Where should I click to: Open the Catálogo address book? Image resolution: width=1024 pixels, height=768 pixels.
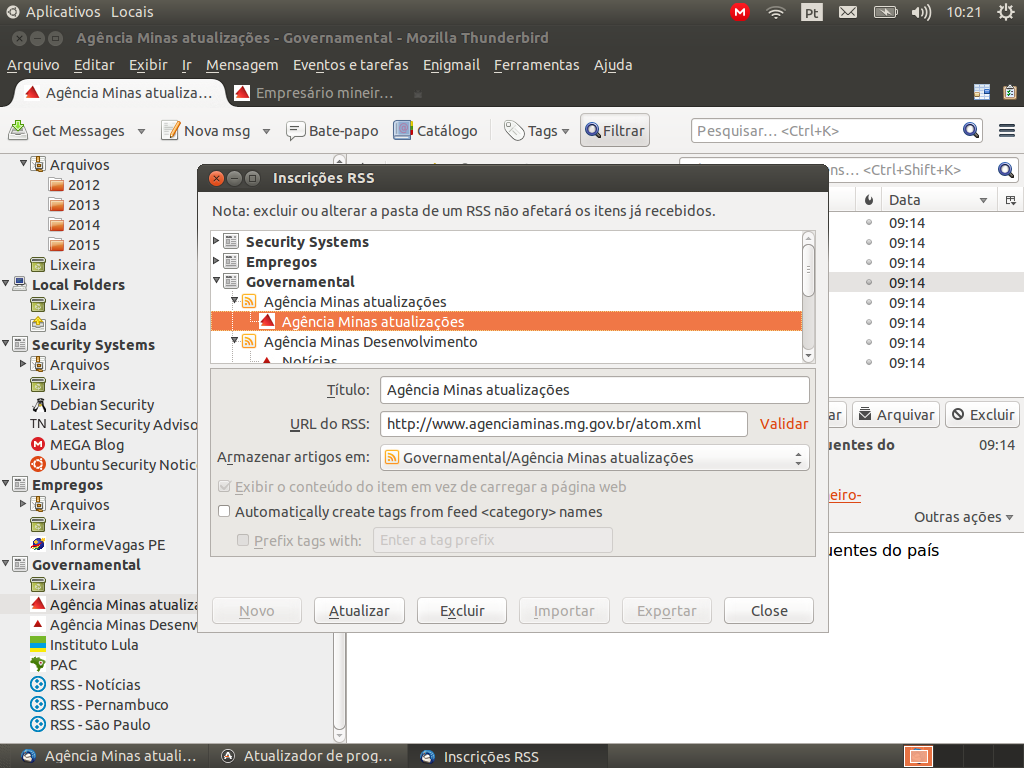436,131
